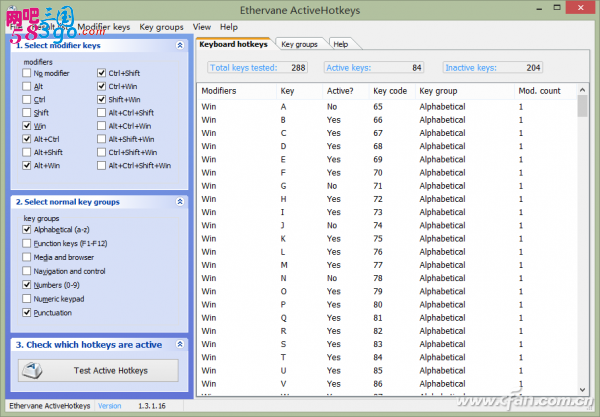Uncheck the Alt+Ctrl checkbox

click(26, 139)
